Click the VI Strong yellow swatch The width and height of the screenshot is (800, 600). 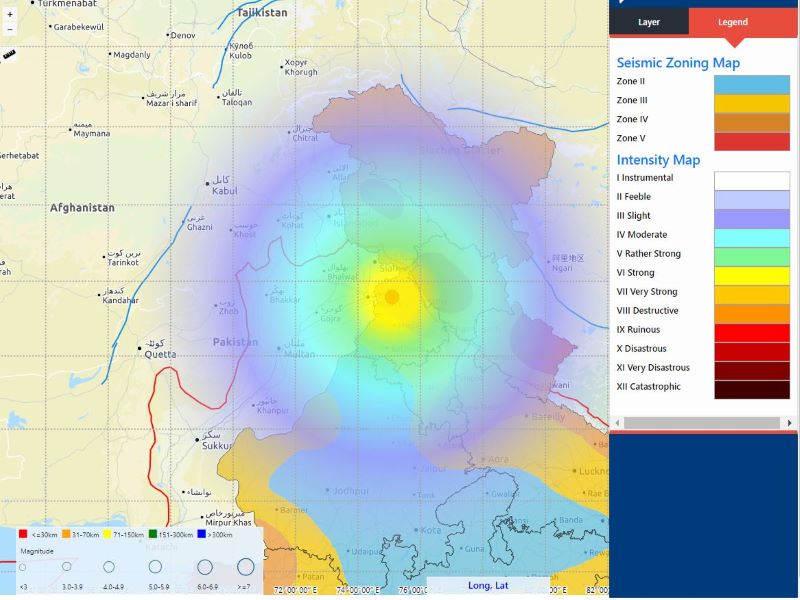(751, 275)
